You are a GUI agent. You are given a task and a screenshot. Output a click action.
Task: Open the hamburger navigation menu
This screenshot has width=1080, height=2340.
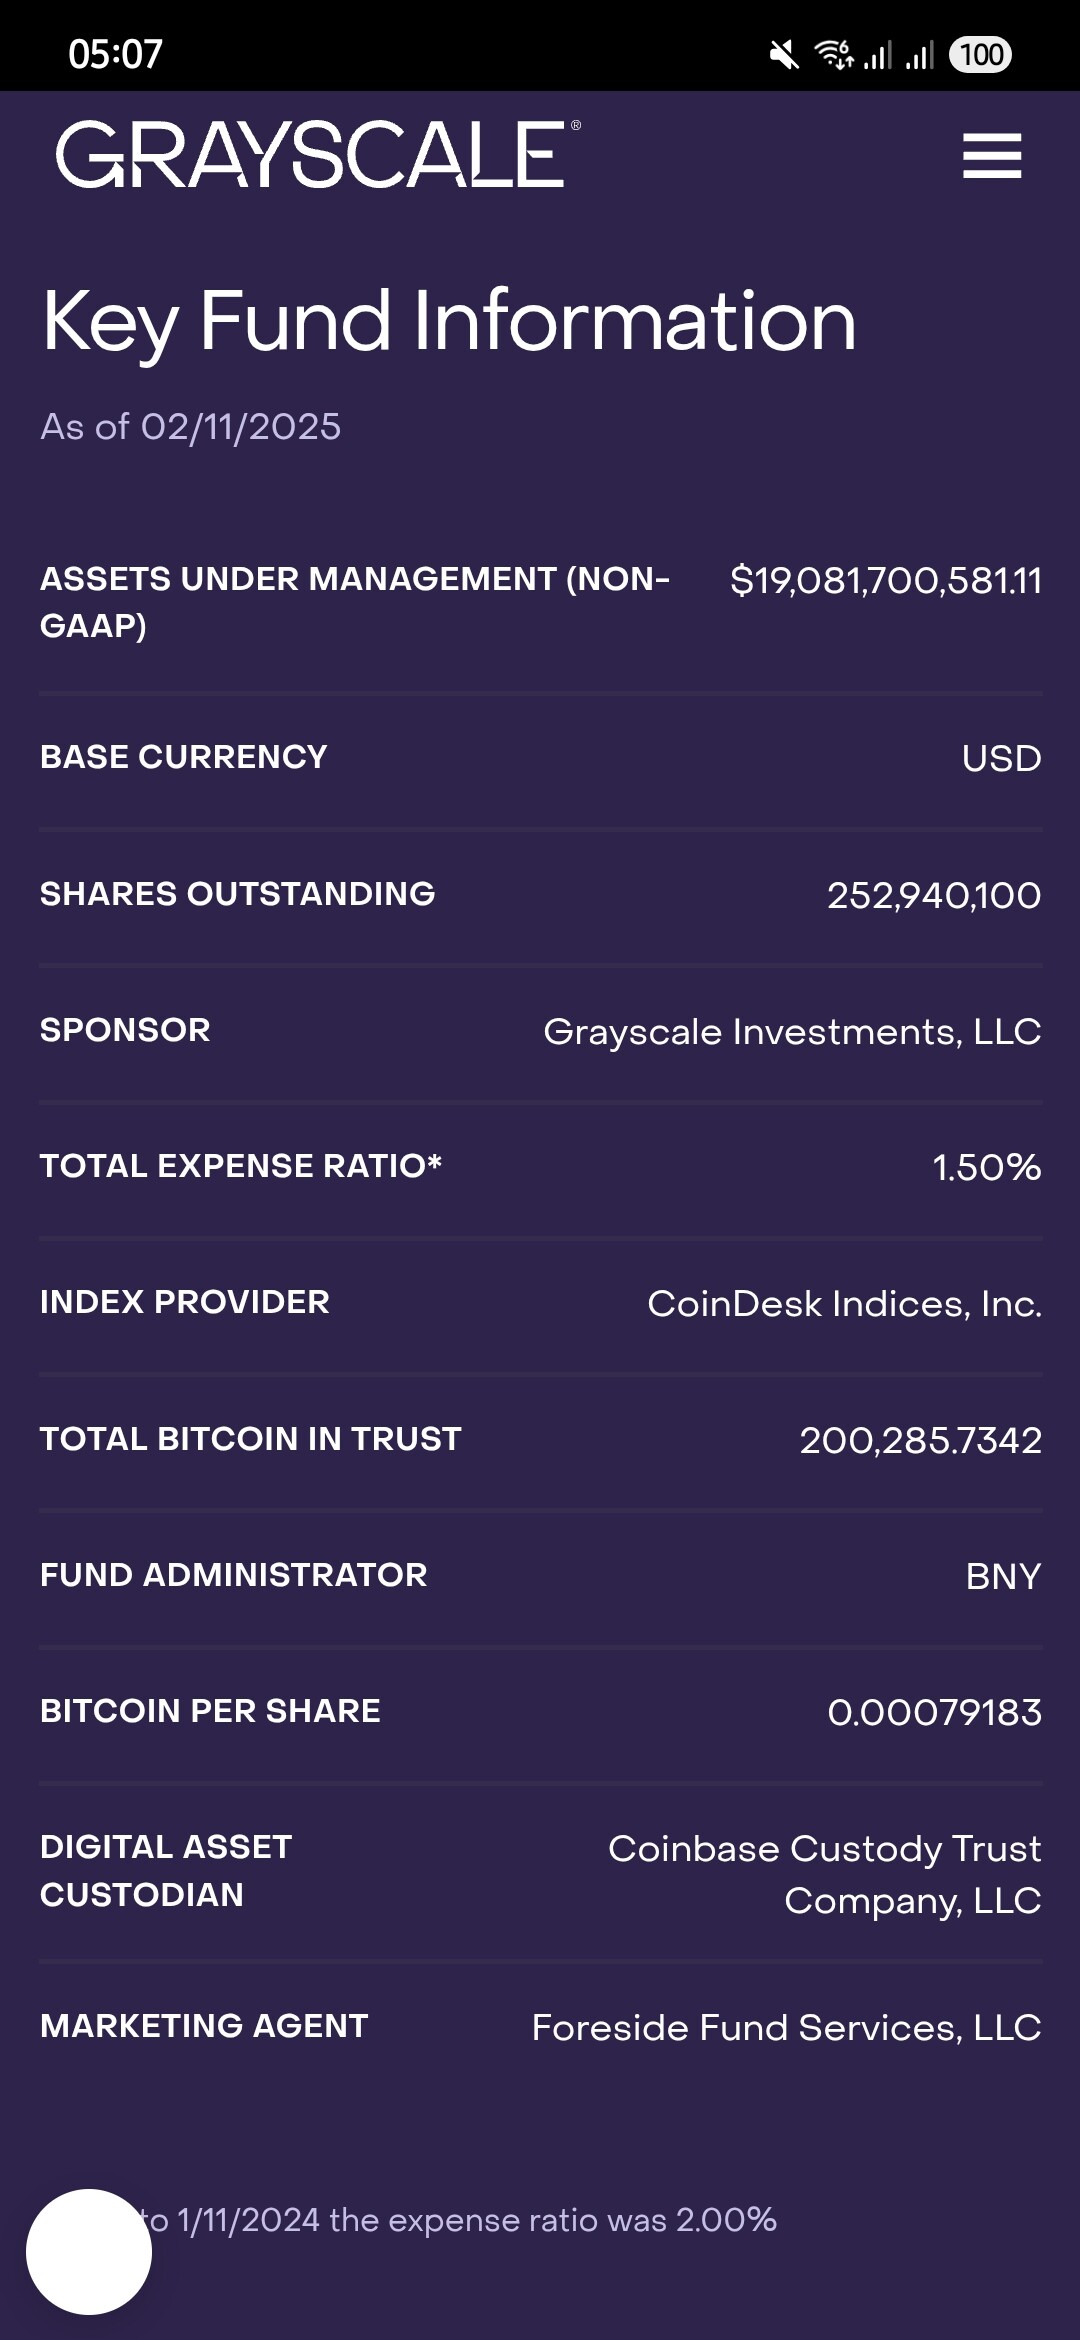[991, 156]
